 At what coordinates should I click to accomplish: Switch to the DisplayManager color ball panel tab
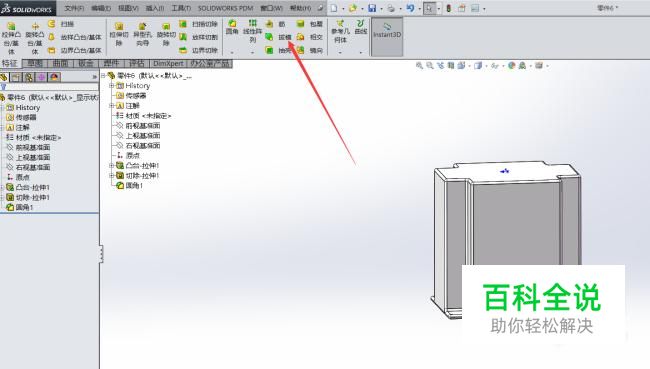[54, 77]
